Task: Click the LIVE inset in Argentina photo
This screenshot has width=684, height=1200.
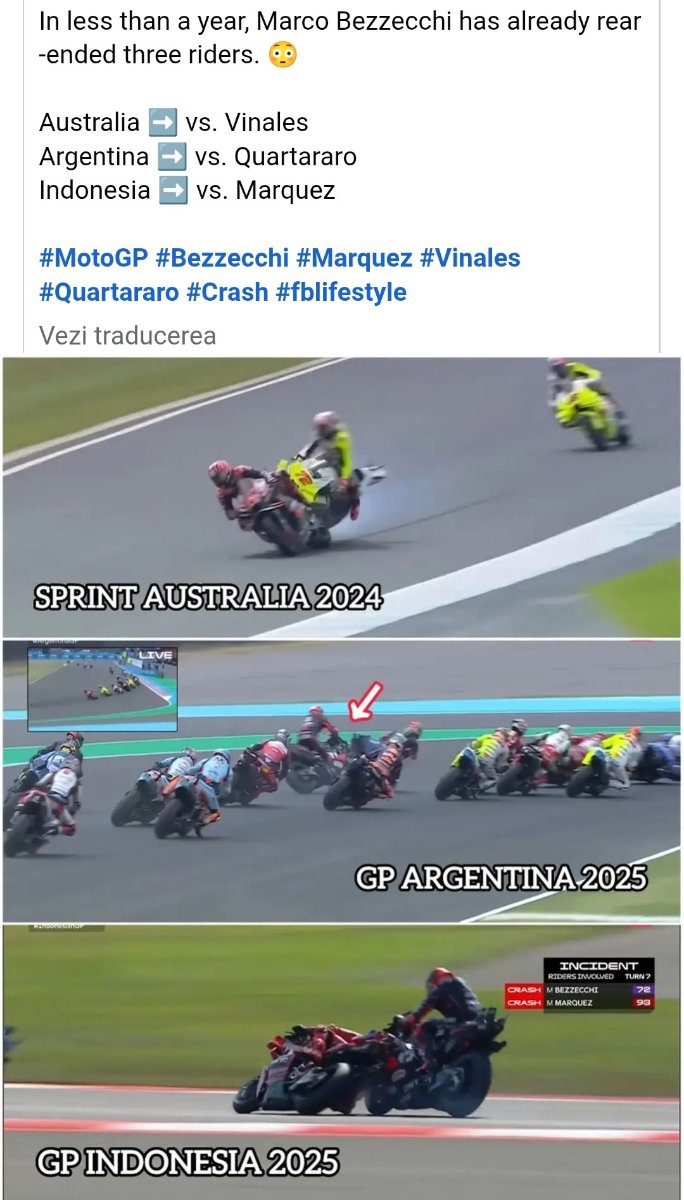Action: coord(102,688)
